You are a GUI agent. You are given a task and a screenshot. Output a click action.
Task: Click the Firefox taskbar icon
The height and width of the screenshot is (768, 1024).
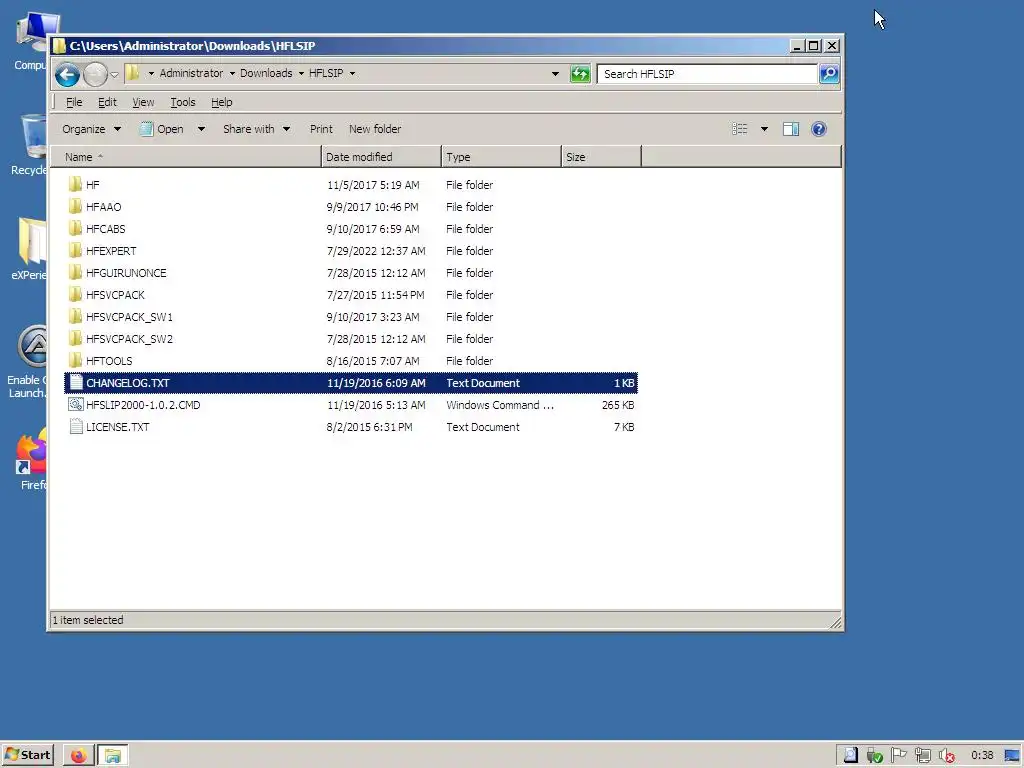pos(78,756)
